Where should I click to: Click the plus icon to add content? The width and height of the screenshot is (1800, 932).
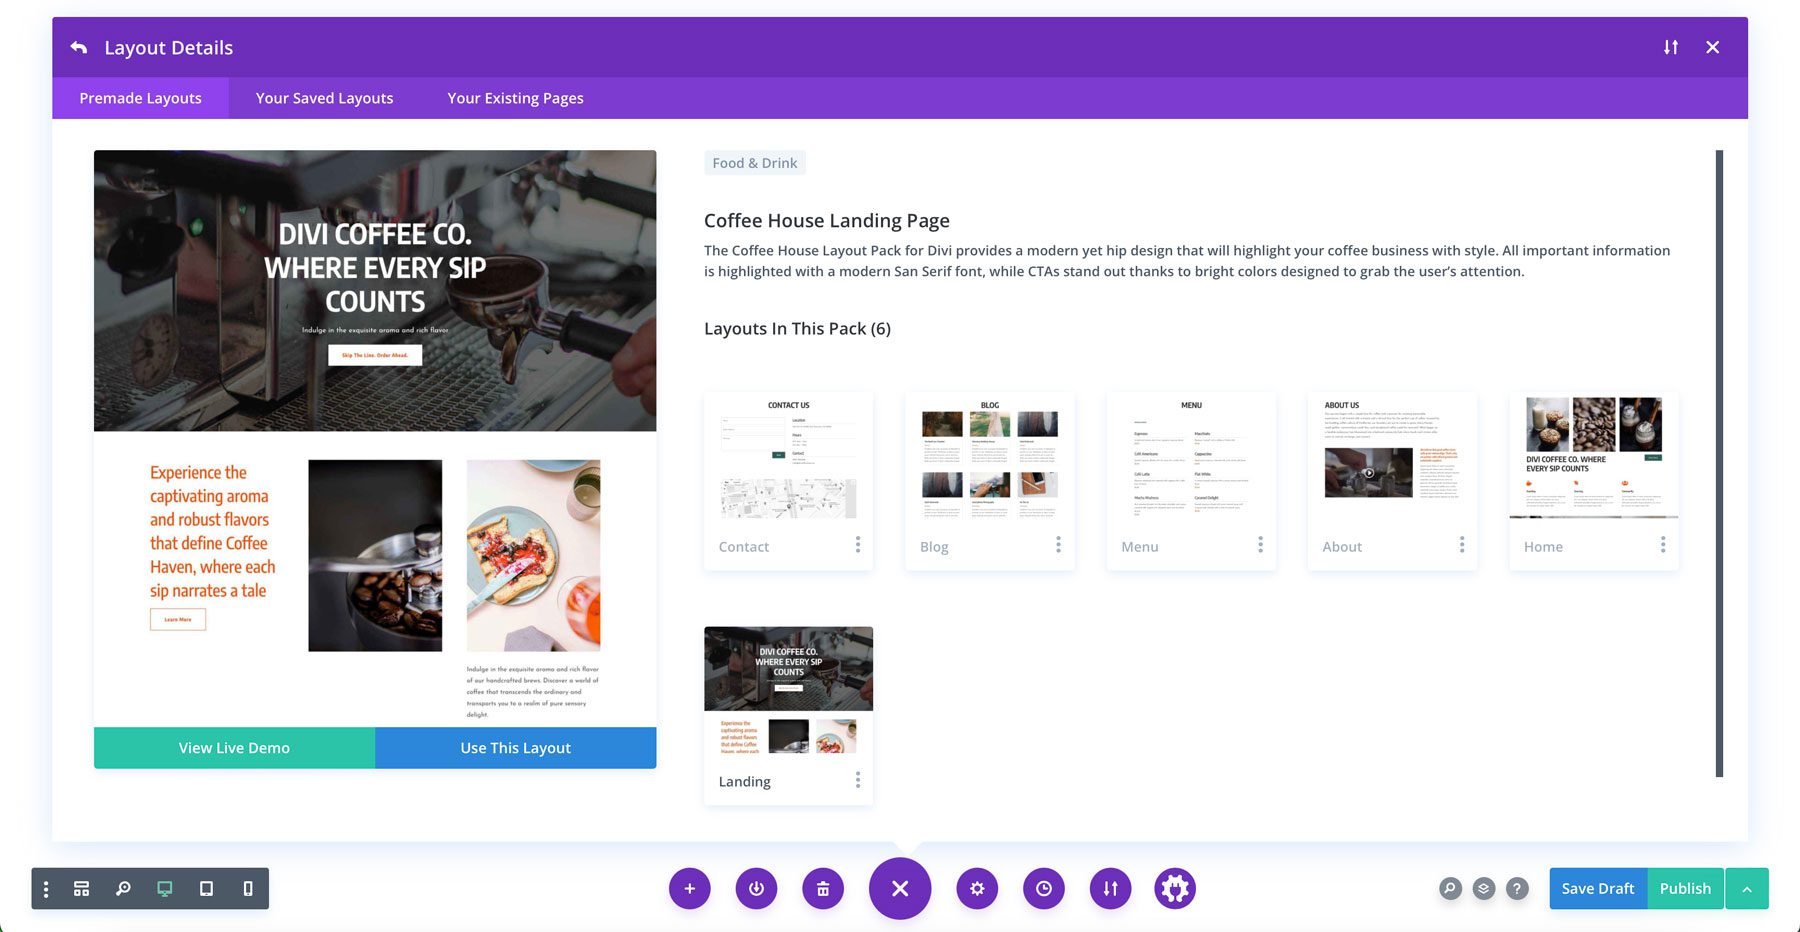pyautogui.click(x=689, y=888)
